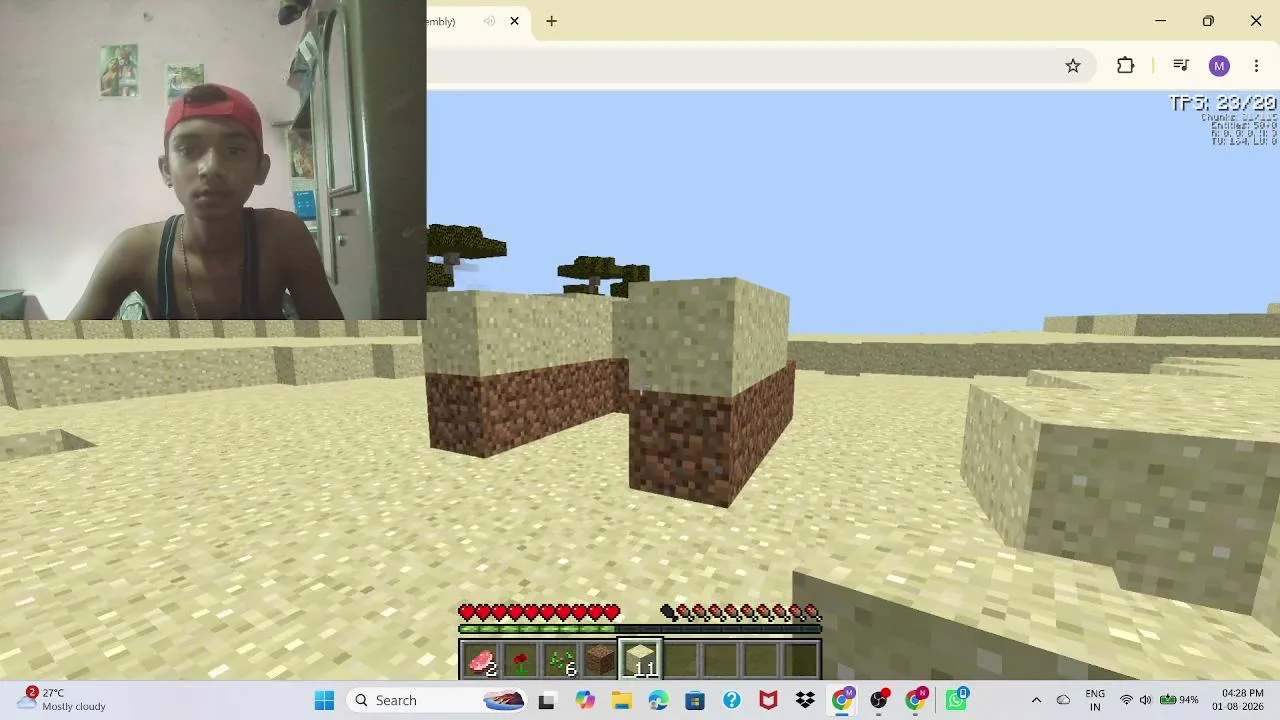This screenshot has height=720, width=1280.
Task: Open WhatsApp from the taskbar
Action: point(955,700)
